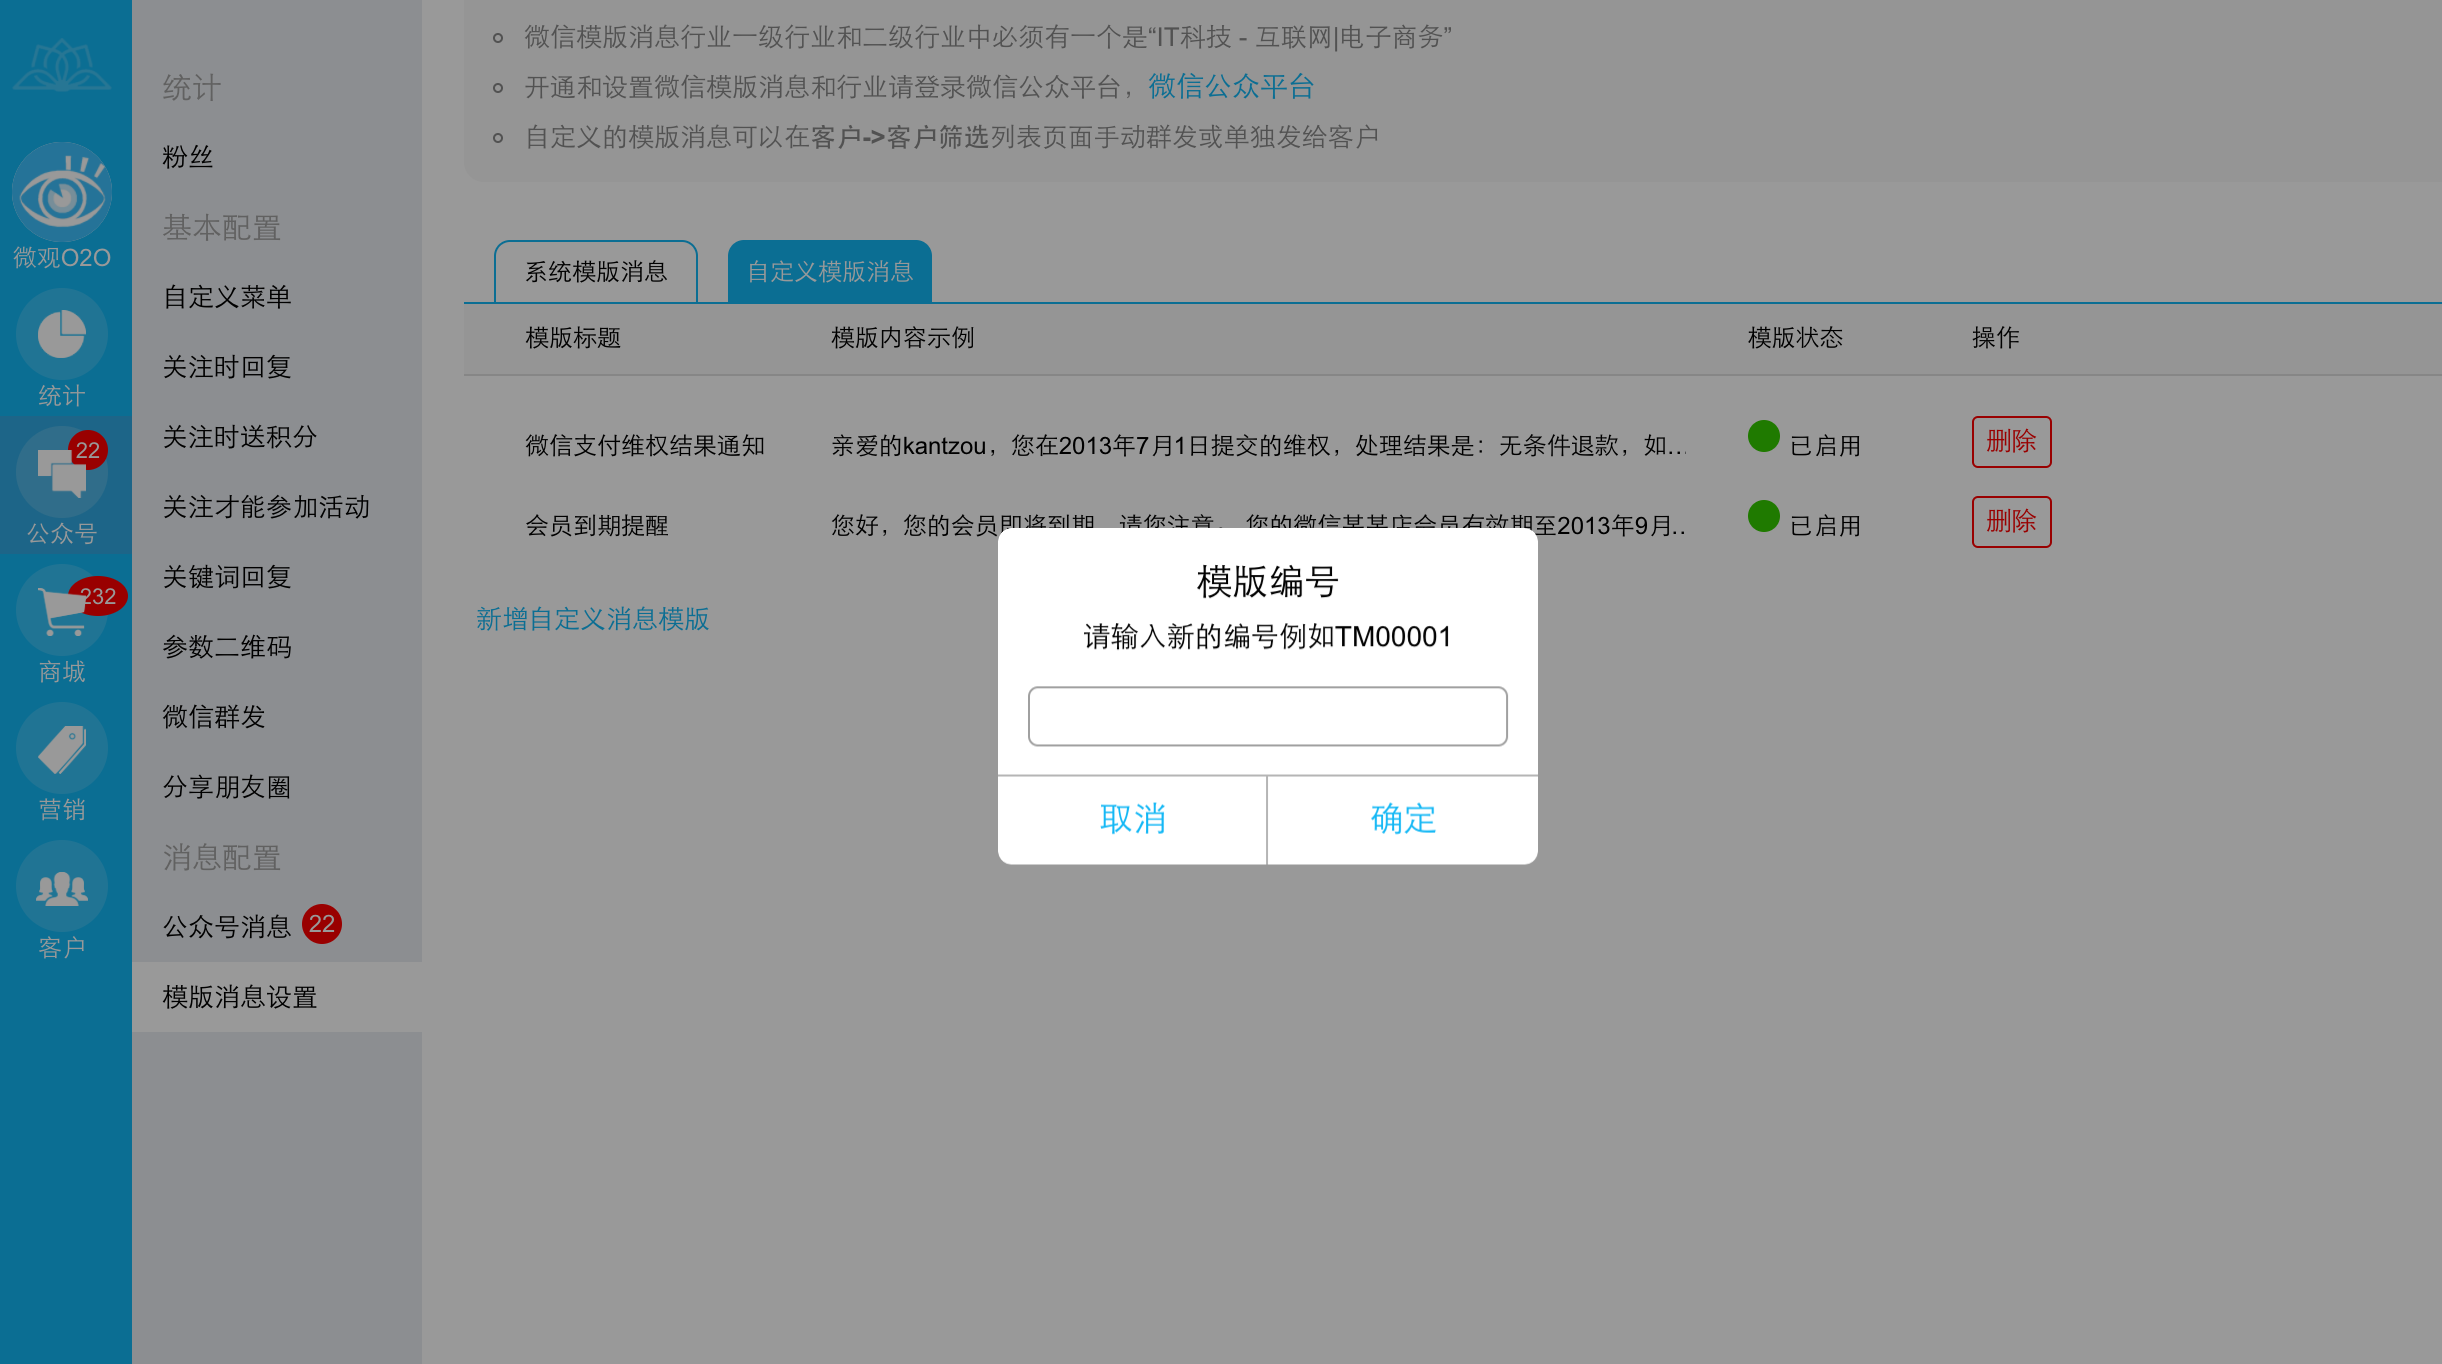This screenshot has height=1364, width=2442.
Task: Click the 消息配置 section heading
Action: coord(222,858)
